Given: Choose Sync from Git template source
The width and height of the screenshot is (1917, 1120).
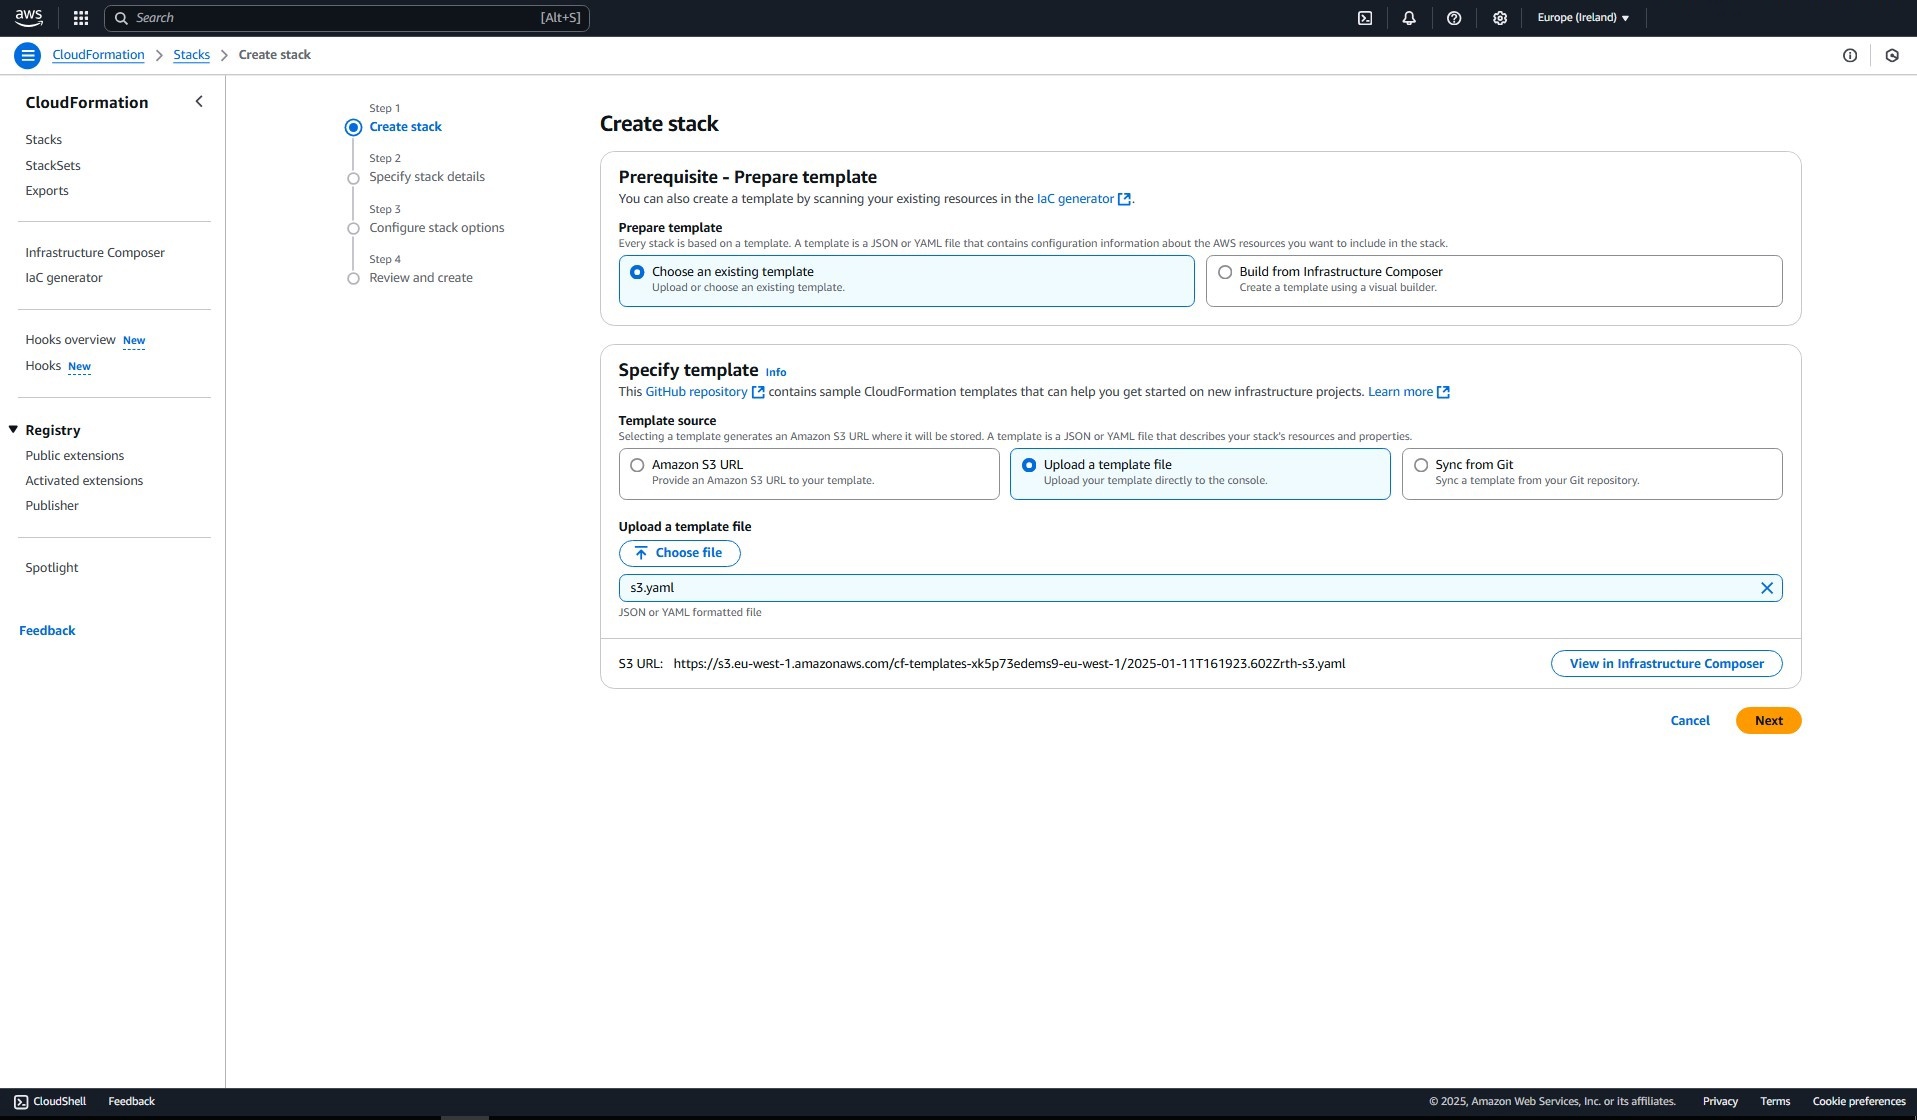Looking at the screenshot, I should pos(1420,465).
